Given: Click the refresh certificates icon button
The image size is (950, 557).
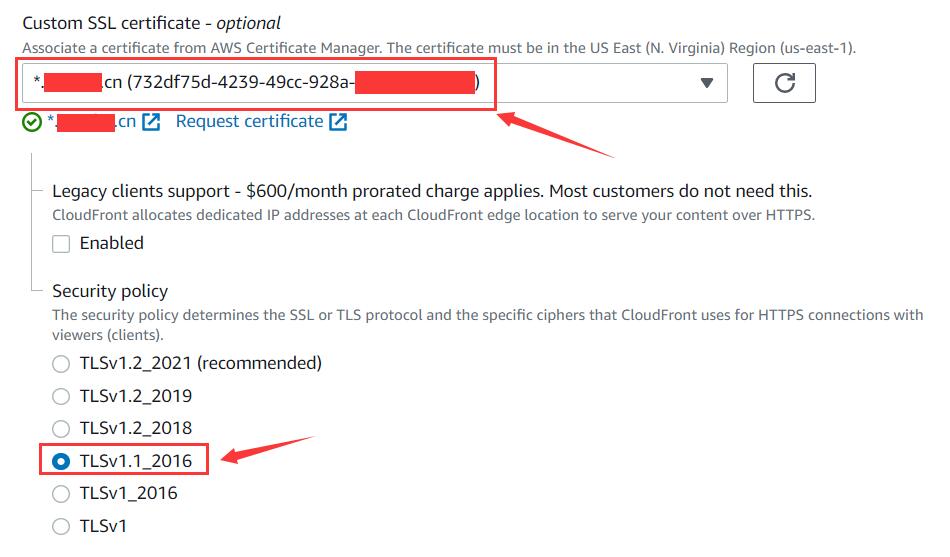Looking at the screenshot, I should tap(784, 83).
